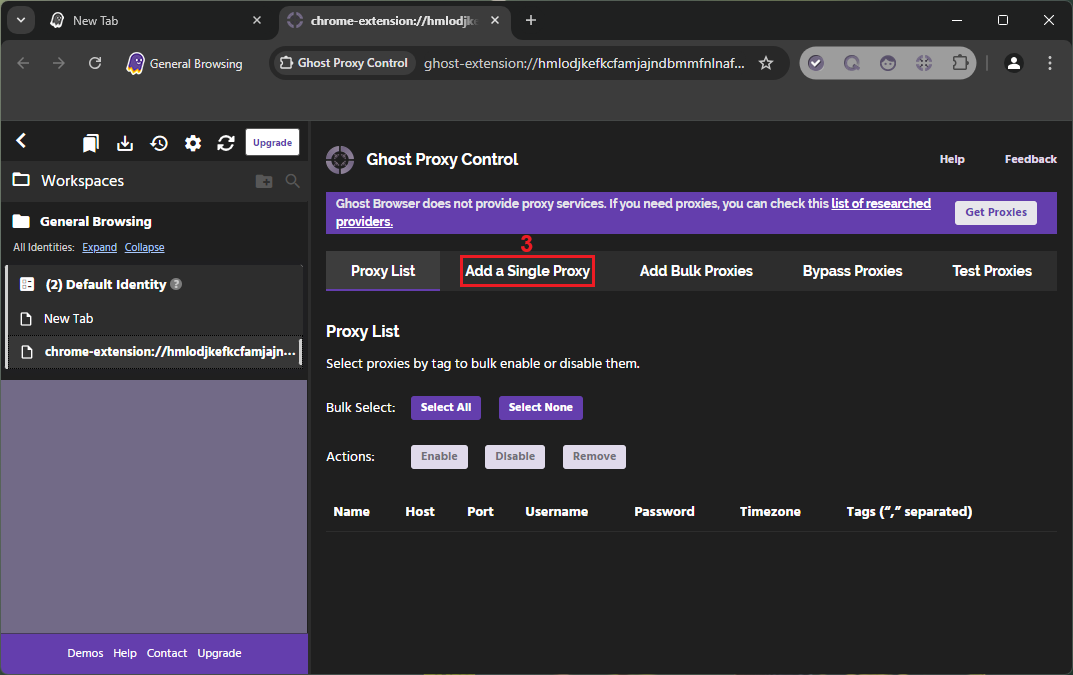Click the checkmark extension icon in toolbar
The image size is (1073, 675).
pos(816,63)
